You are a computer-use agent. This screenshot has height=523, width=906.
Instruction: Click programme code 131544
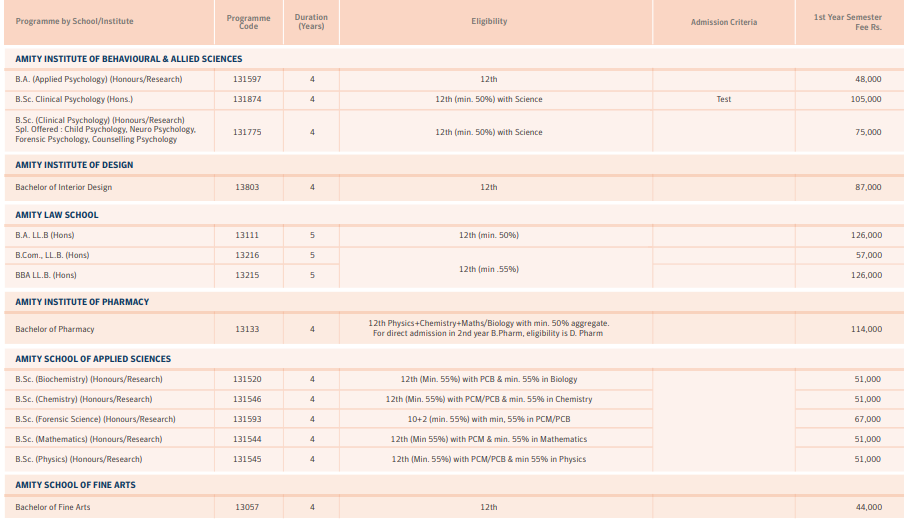coord(247,439)
